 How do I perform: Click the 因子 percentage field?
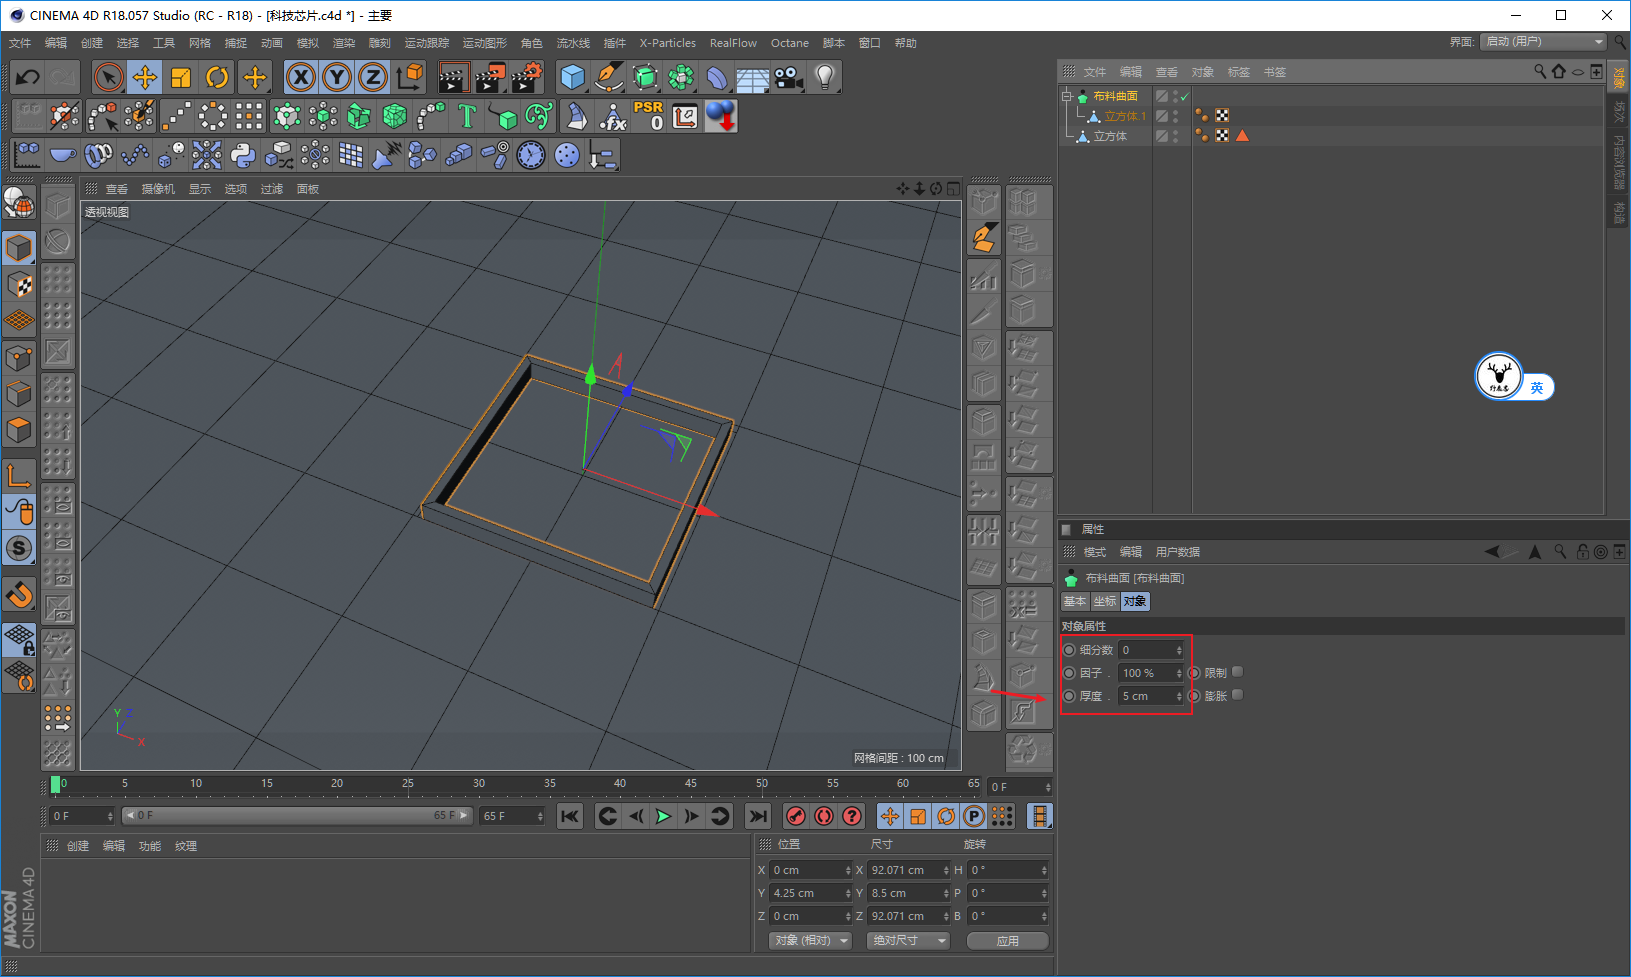1146,673
